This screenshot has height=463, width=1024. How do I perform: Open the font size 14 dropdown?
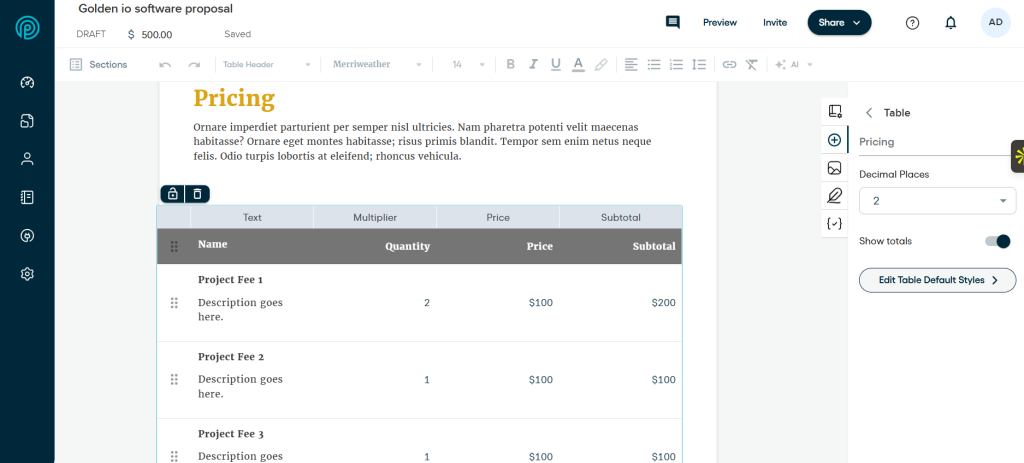[468, 65]
